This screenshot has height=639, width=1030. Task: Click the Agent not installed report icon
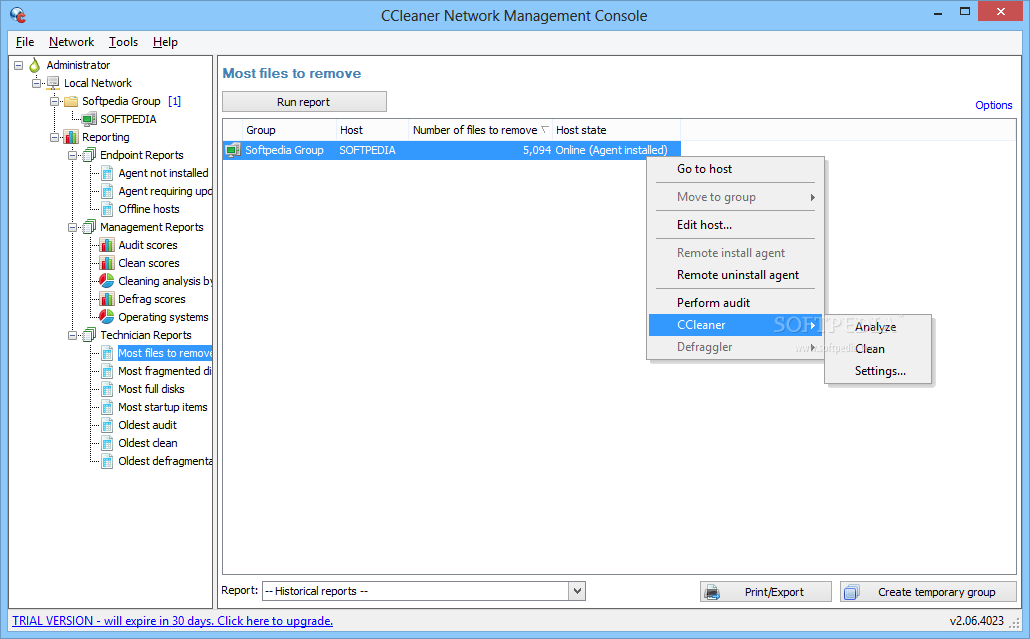pyautogui.click(x=107, y=173)
